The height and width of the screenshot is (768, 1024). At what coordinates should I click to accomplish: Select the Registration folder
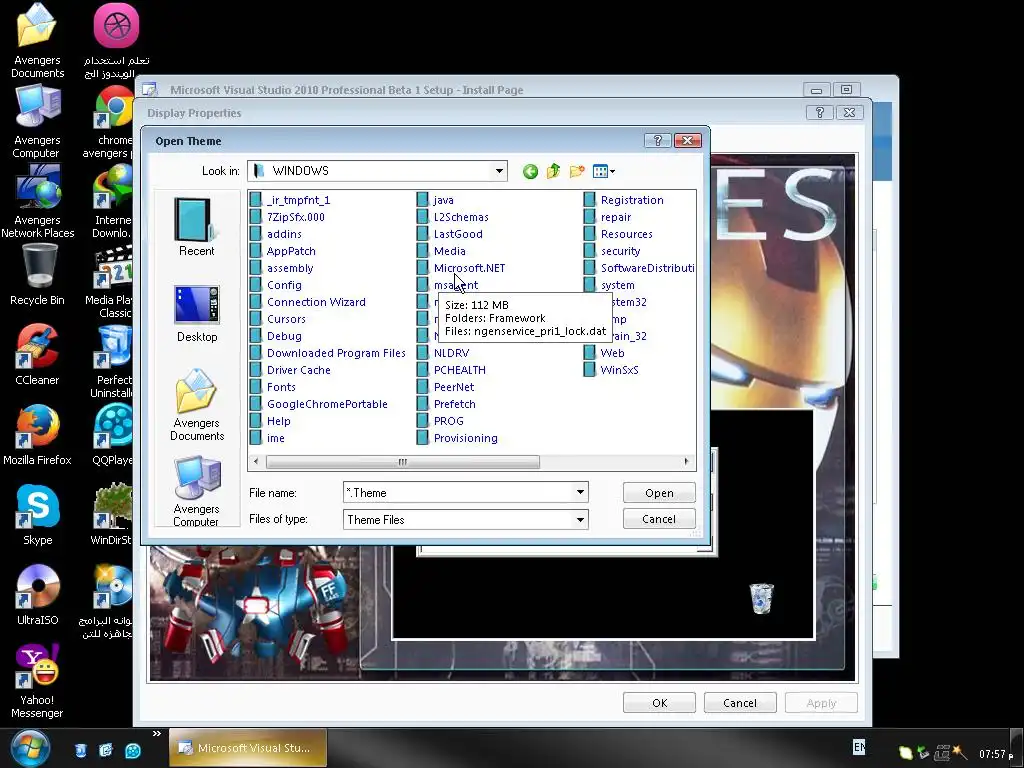click(x=624, y=200)
